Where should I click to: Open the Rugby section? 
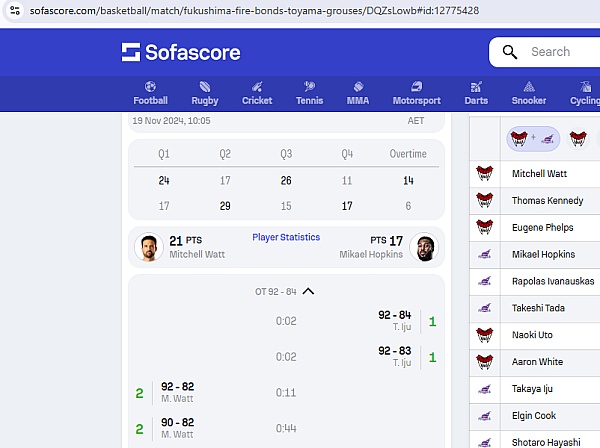point(205,93)
